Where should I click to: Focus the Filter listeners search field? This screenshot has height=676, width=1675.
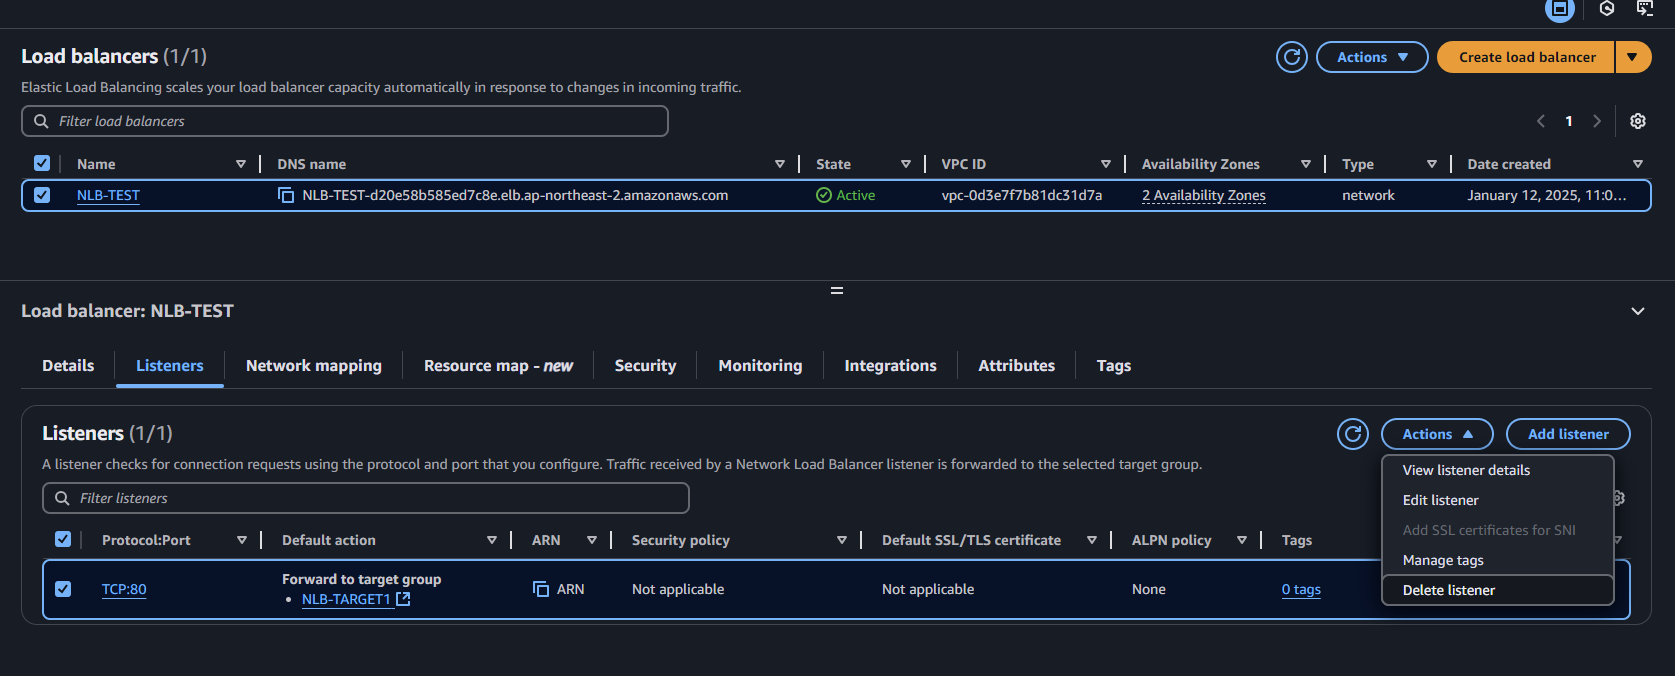[366, 498]
